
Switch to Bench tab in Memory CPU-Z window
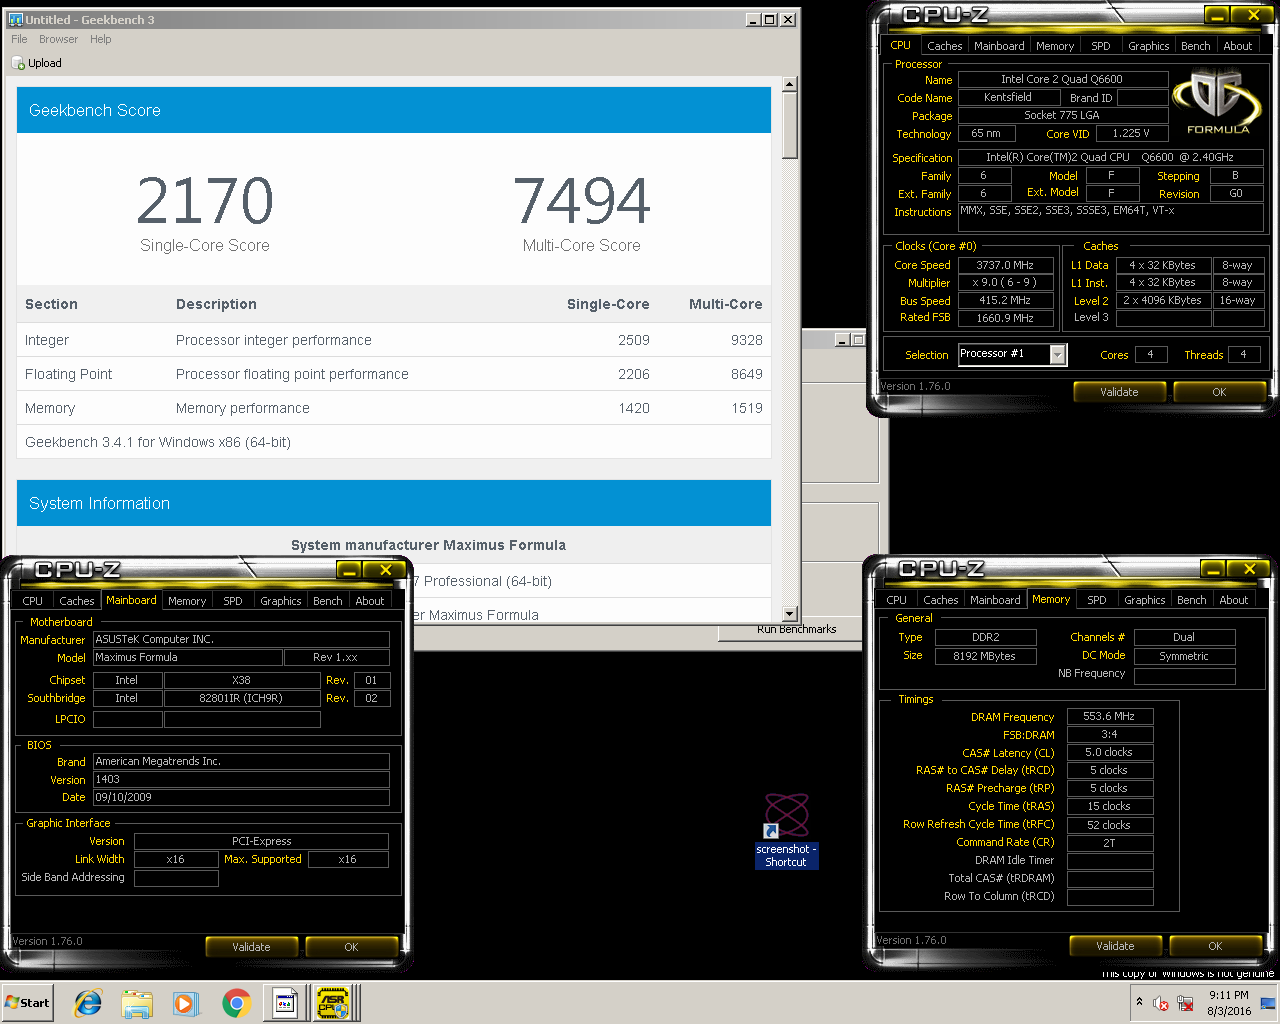click(1191, 600)
